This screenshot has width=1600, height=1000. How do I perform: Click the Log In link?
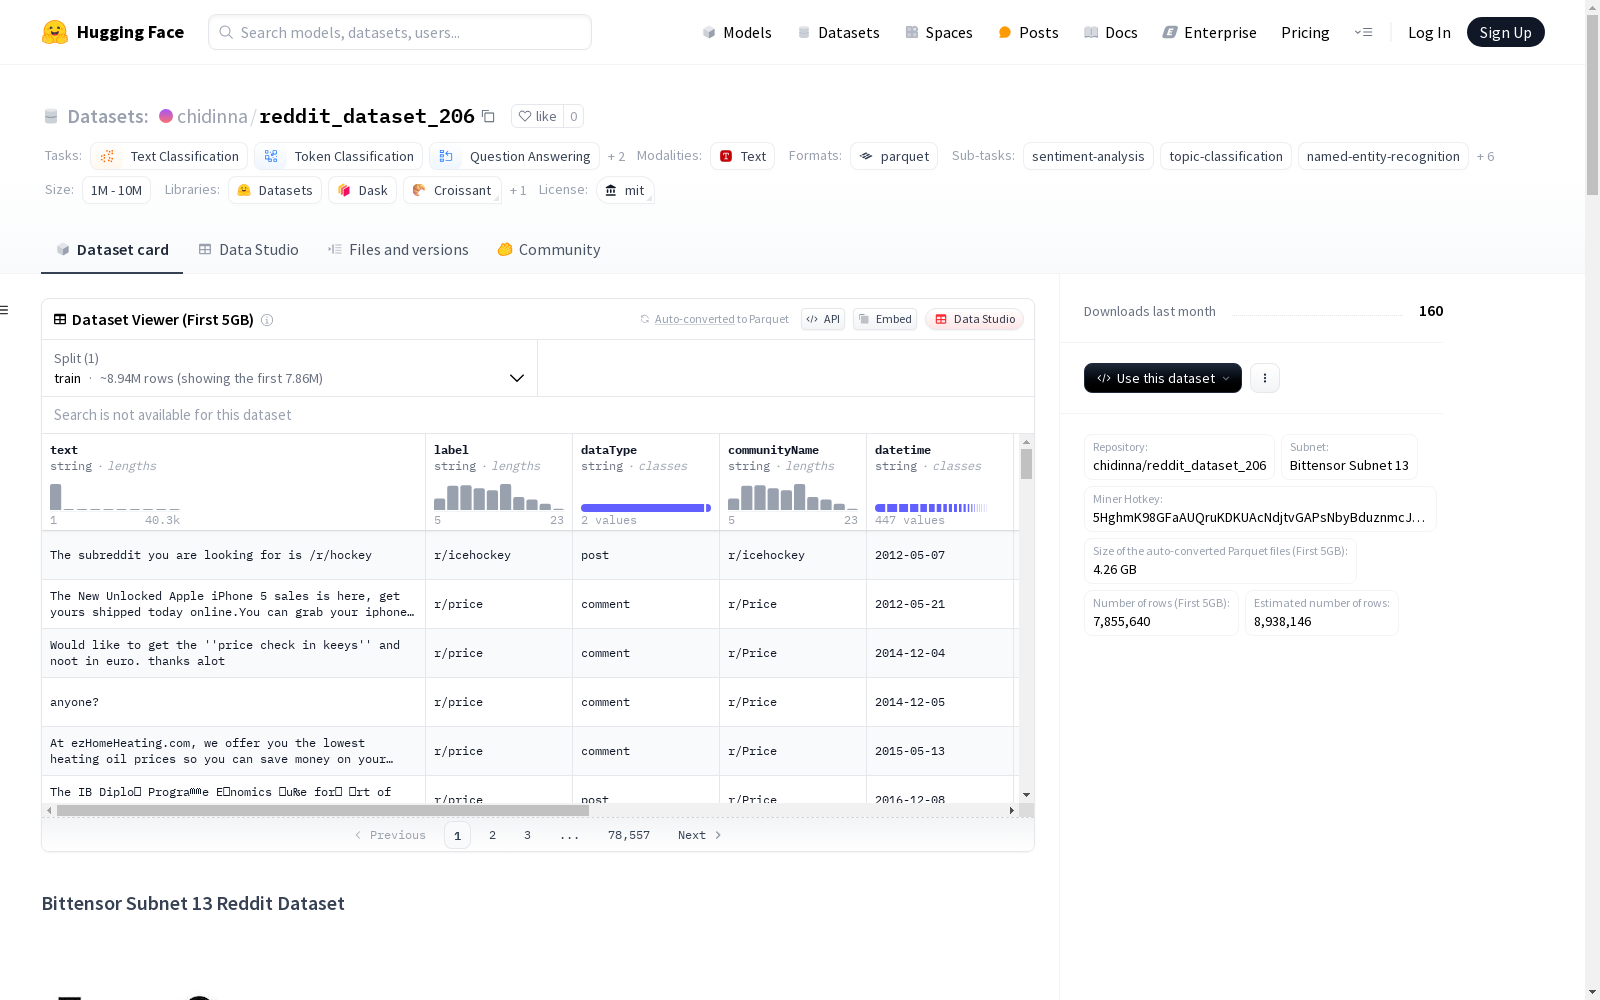pyautogui.click(x=1429, y=32)
